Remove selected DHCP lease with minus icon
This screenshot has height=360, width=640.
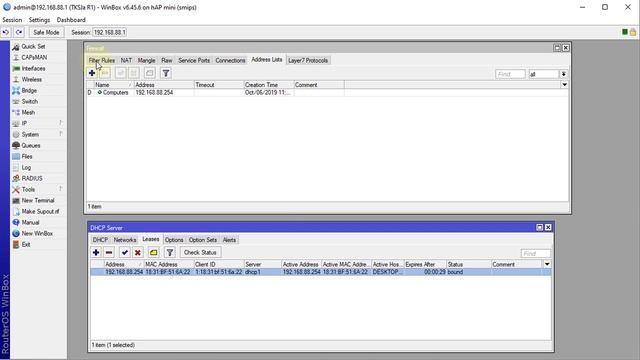pos(109,253)
